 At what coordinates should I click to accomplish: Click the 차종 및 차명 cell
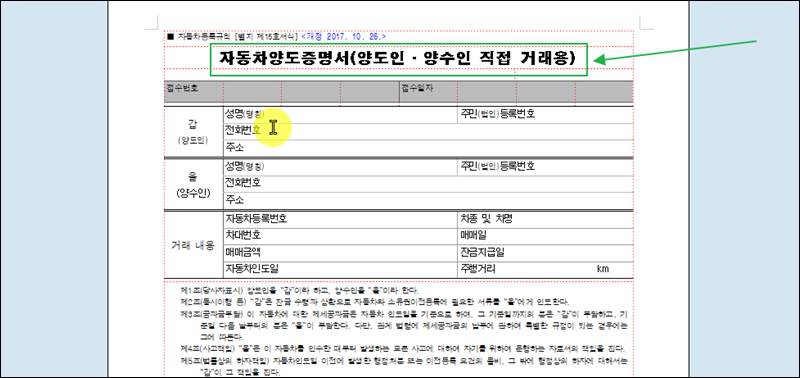pyautogui.click(x=545, y=219)
